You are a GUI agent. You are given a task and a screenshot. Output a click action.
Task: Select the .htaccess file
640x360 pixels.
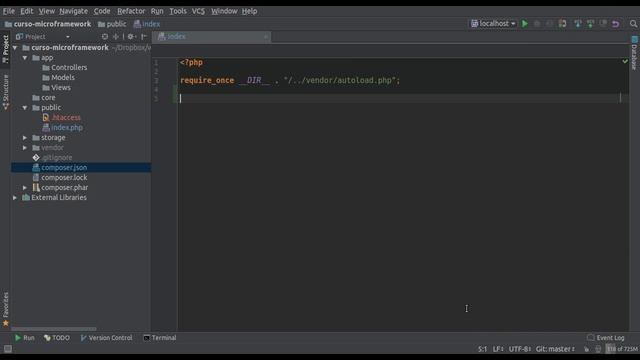[62, 118]
